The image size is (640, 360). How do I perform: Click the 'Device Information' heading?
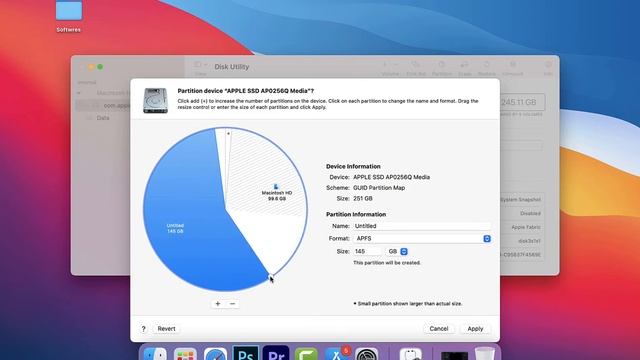coord(353,167)
